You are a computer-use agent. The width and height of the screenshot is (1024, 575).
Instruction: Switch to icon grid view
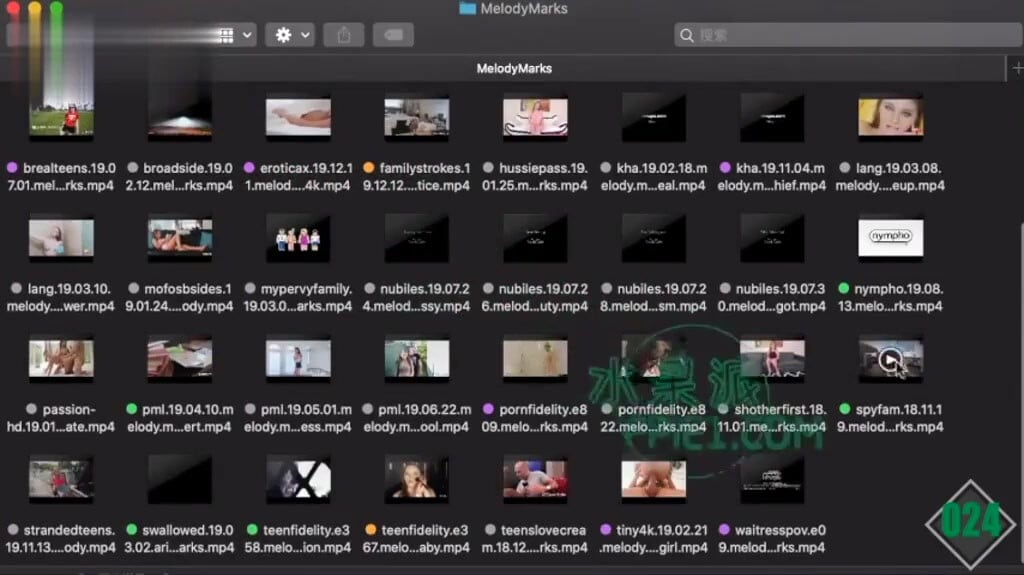pos(226,35)
